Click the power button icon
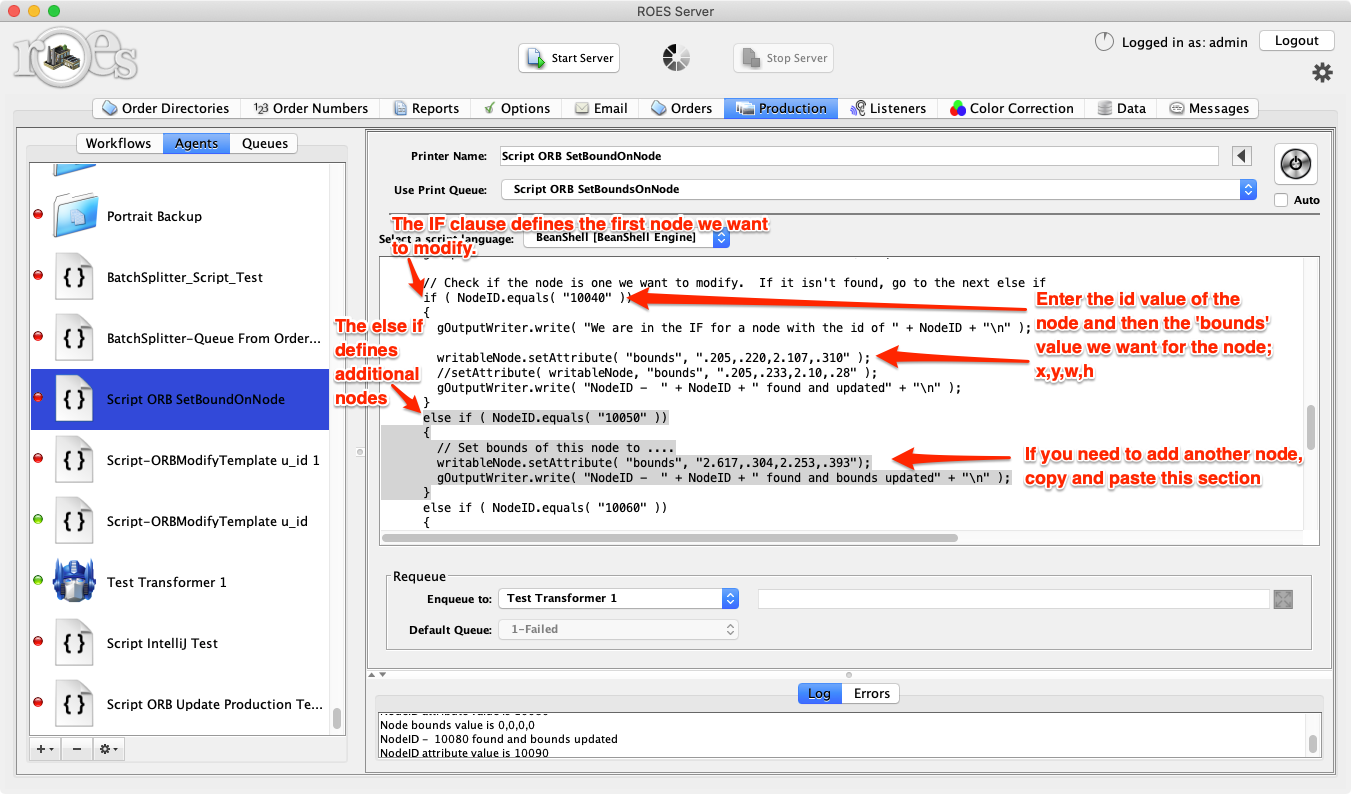This screenshot has width=1351, height=794. (x=1296, y=164)
